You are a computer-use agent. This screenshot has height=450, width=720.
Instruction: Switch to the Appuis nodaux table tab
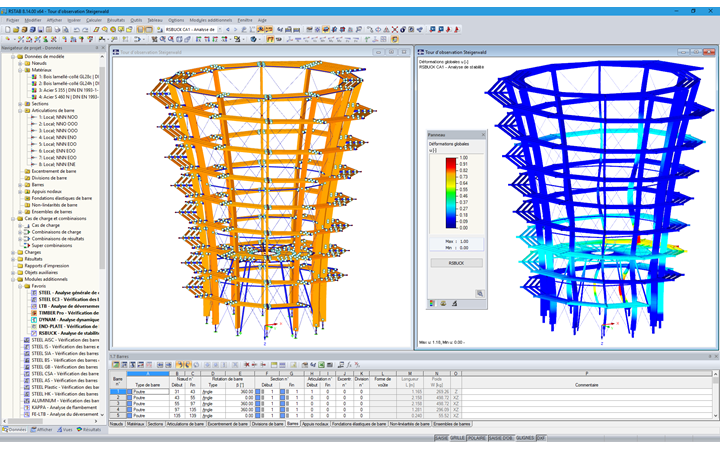tap(315, 424)
